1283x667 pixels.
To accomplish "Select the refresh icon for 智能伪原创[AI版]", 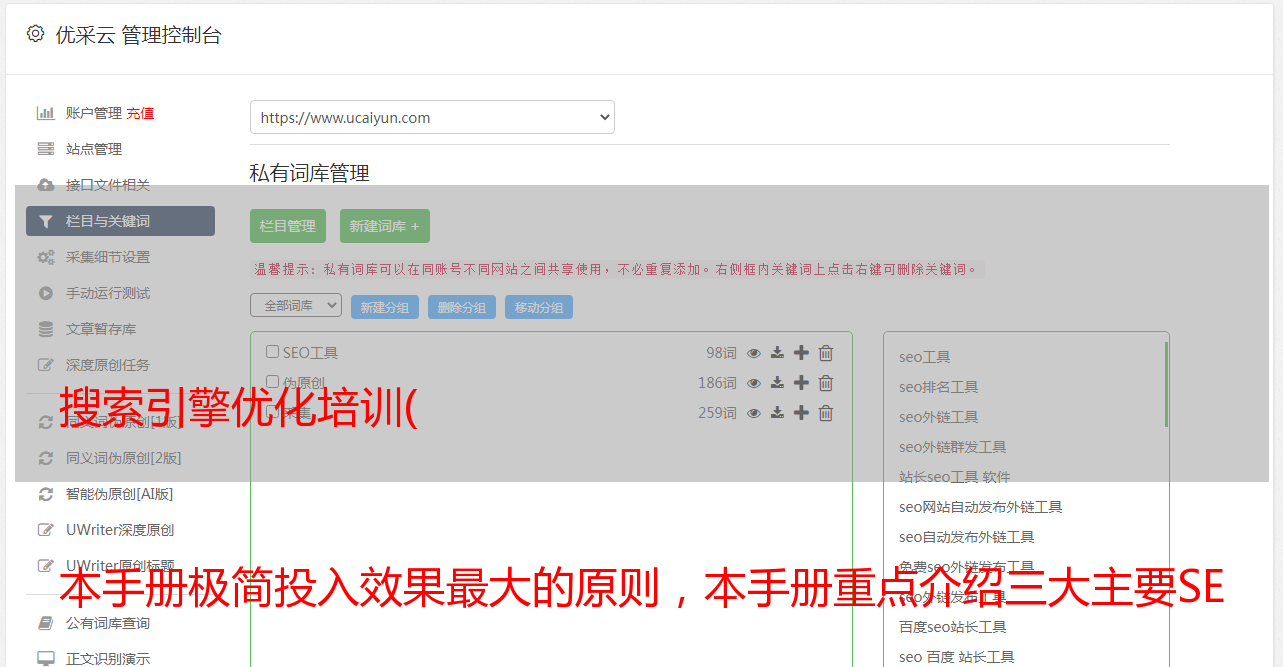I will 45,494.
